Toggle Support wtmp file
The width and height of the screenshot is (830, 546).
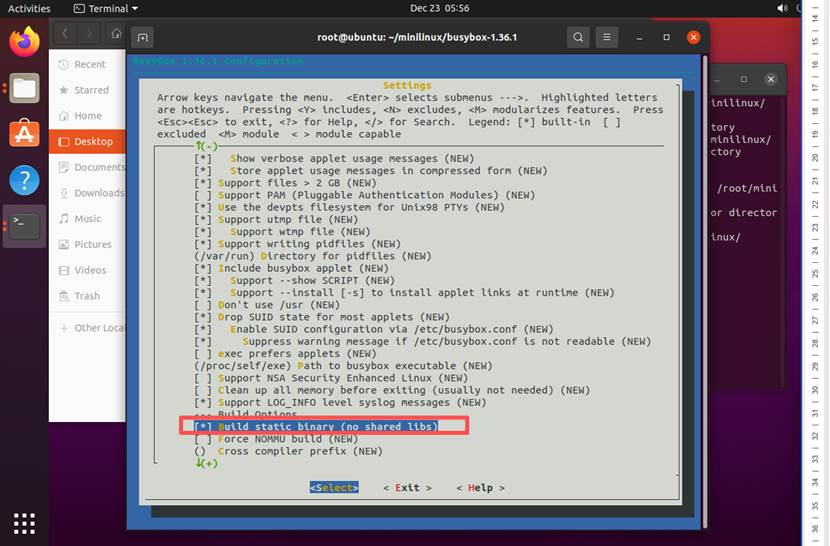[x=282, y=231]
